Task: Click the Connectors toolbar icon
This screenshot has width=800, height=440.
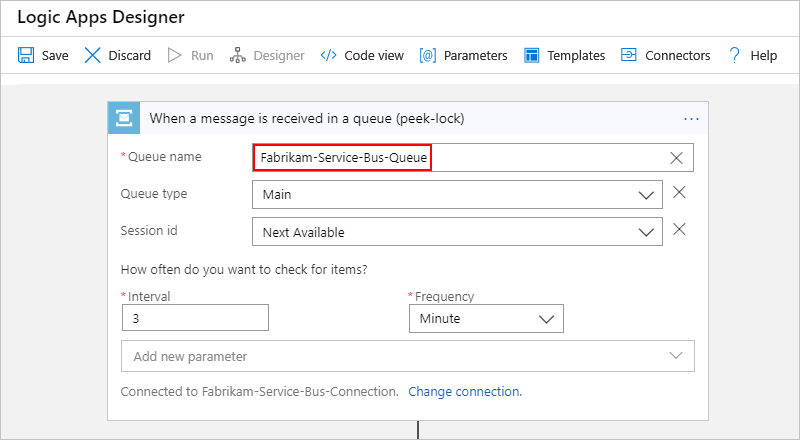Action: 629,56
